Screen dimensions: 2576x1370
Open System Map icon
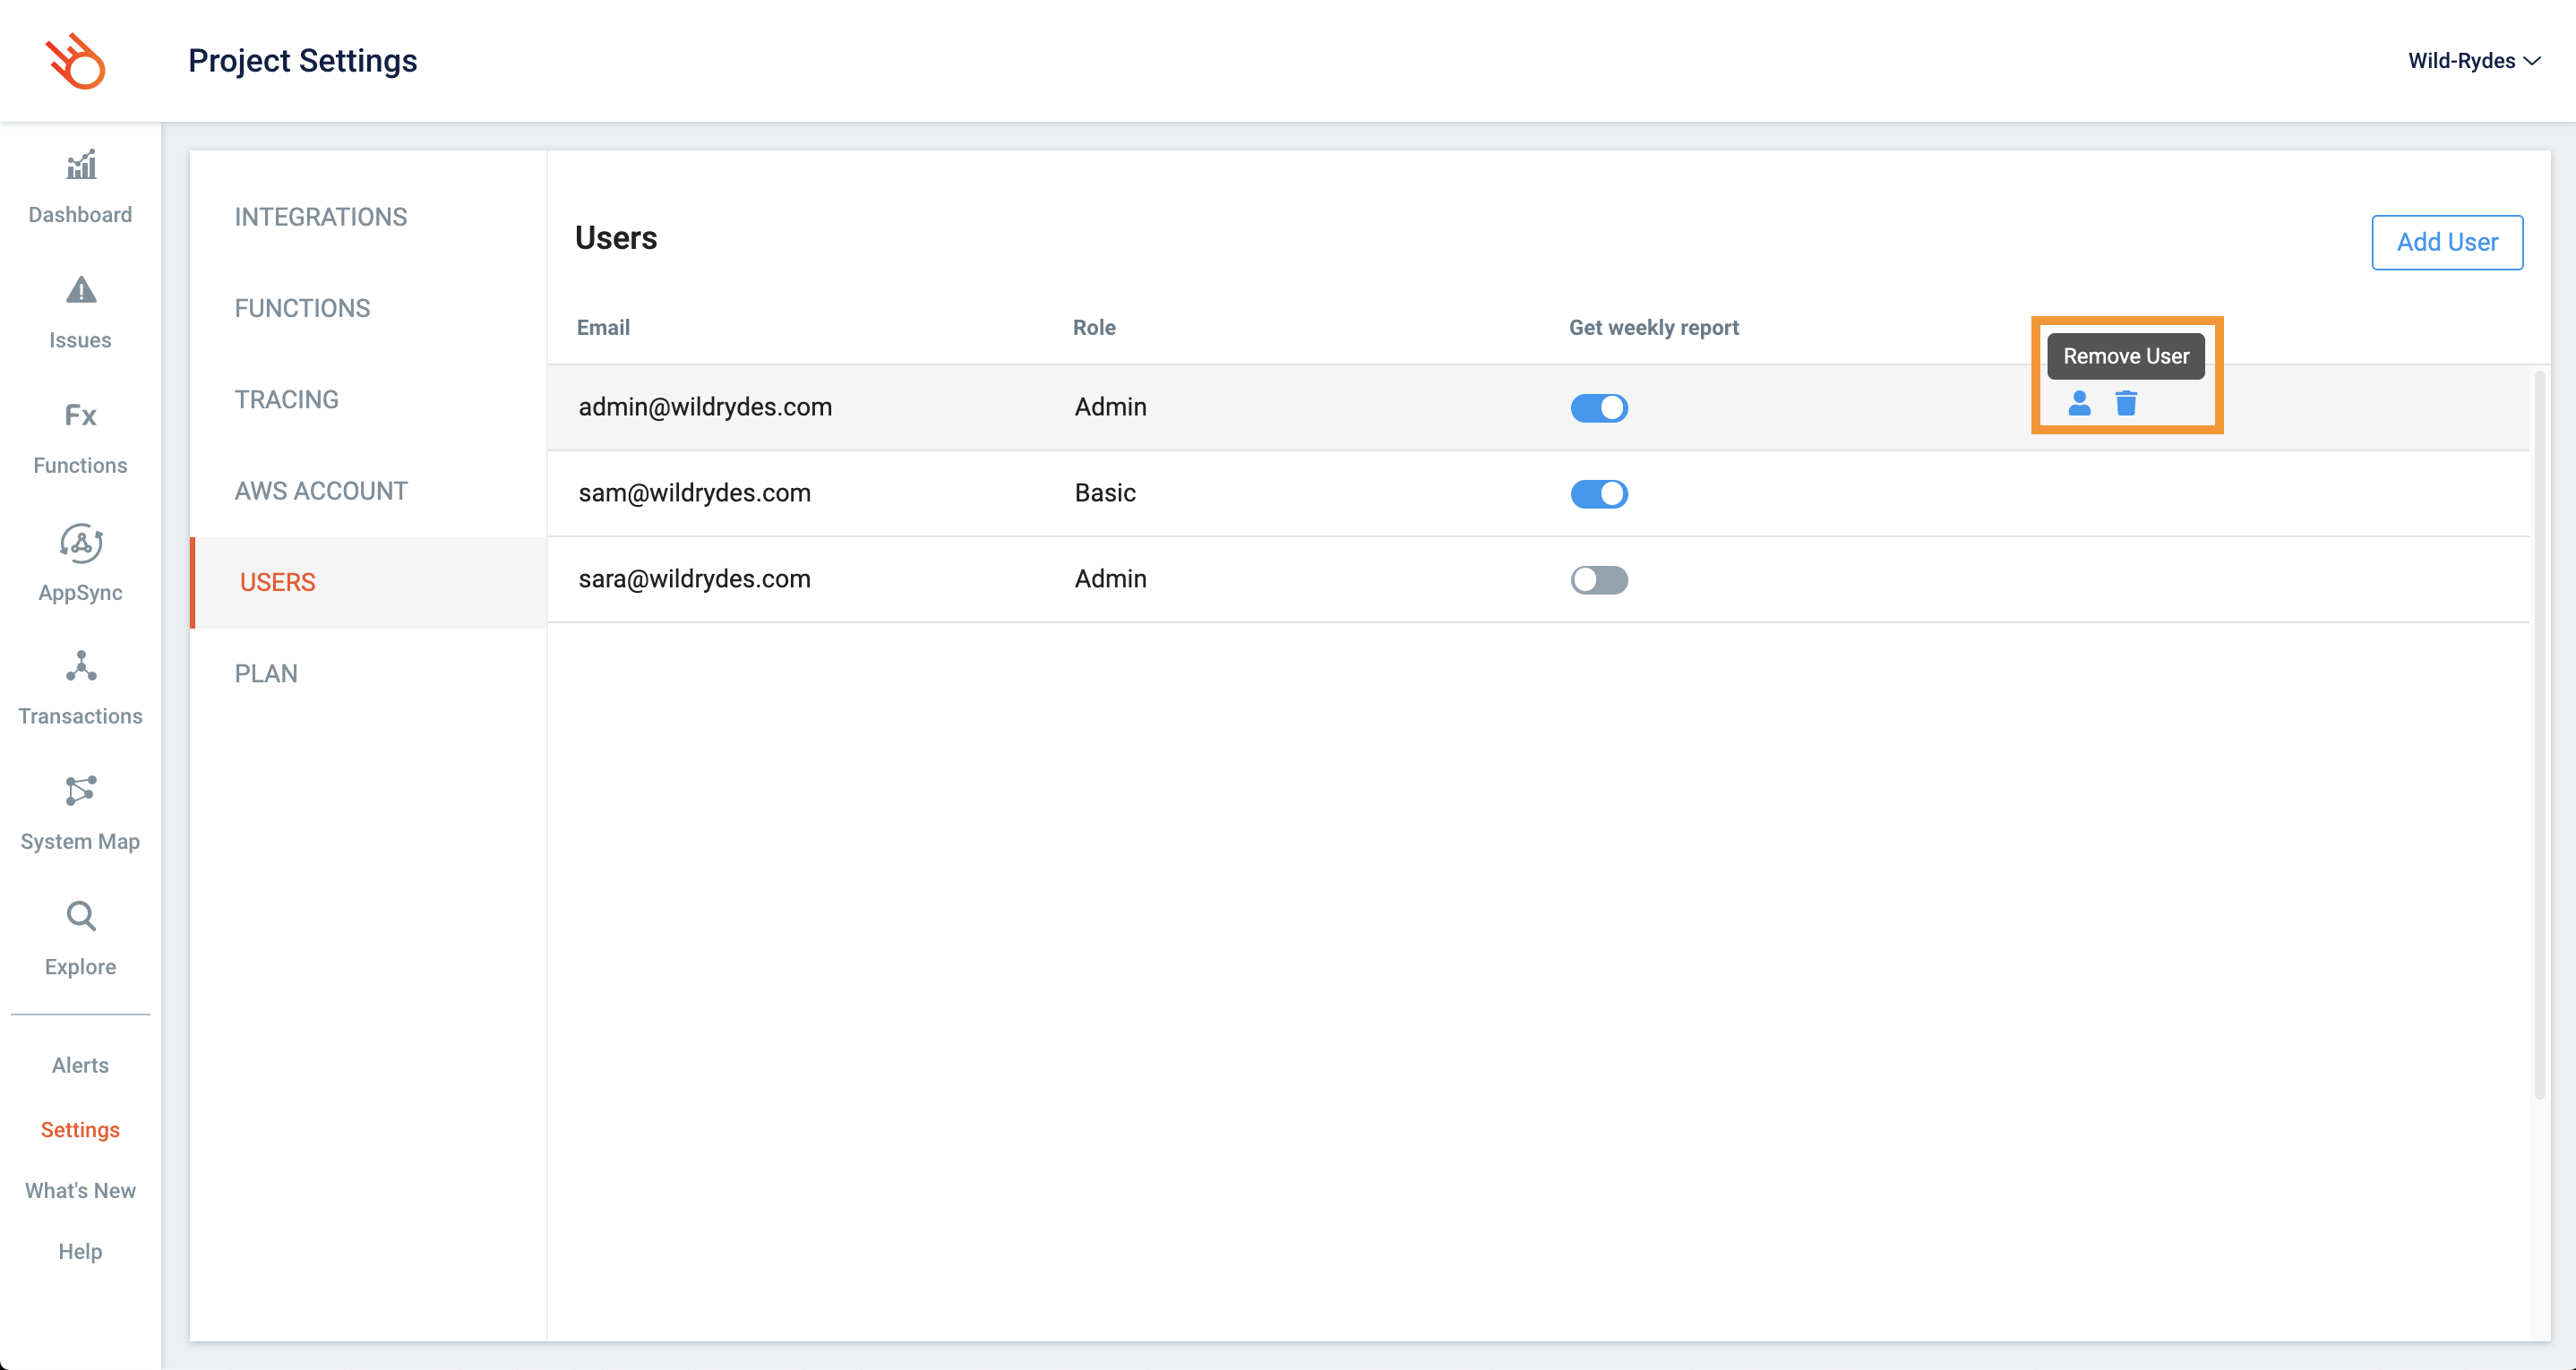point(81,791)
